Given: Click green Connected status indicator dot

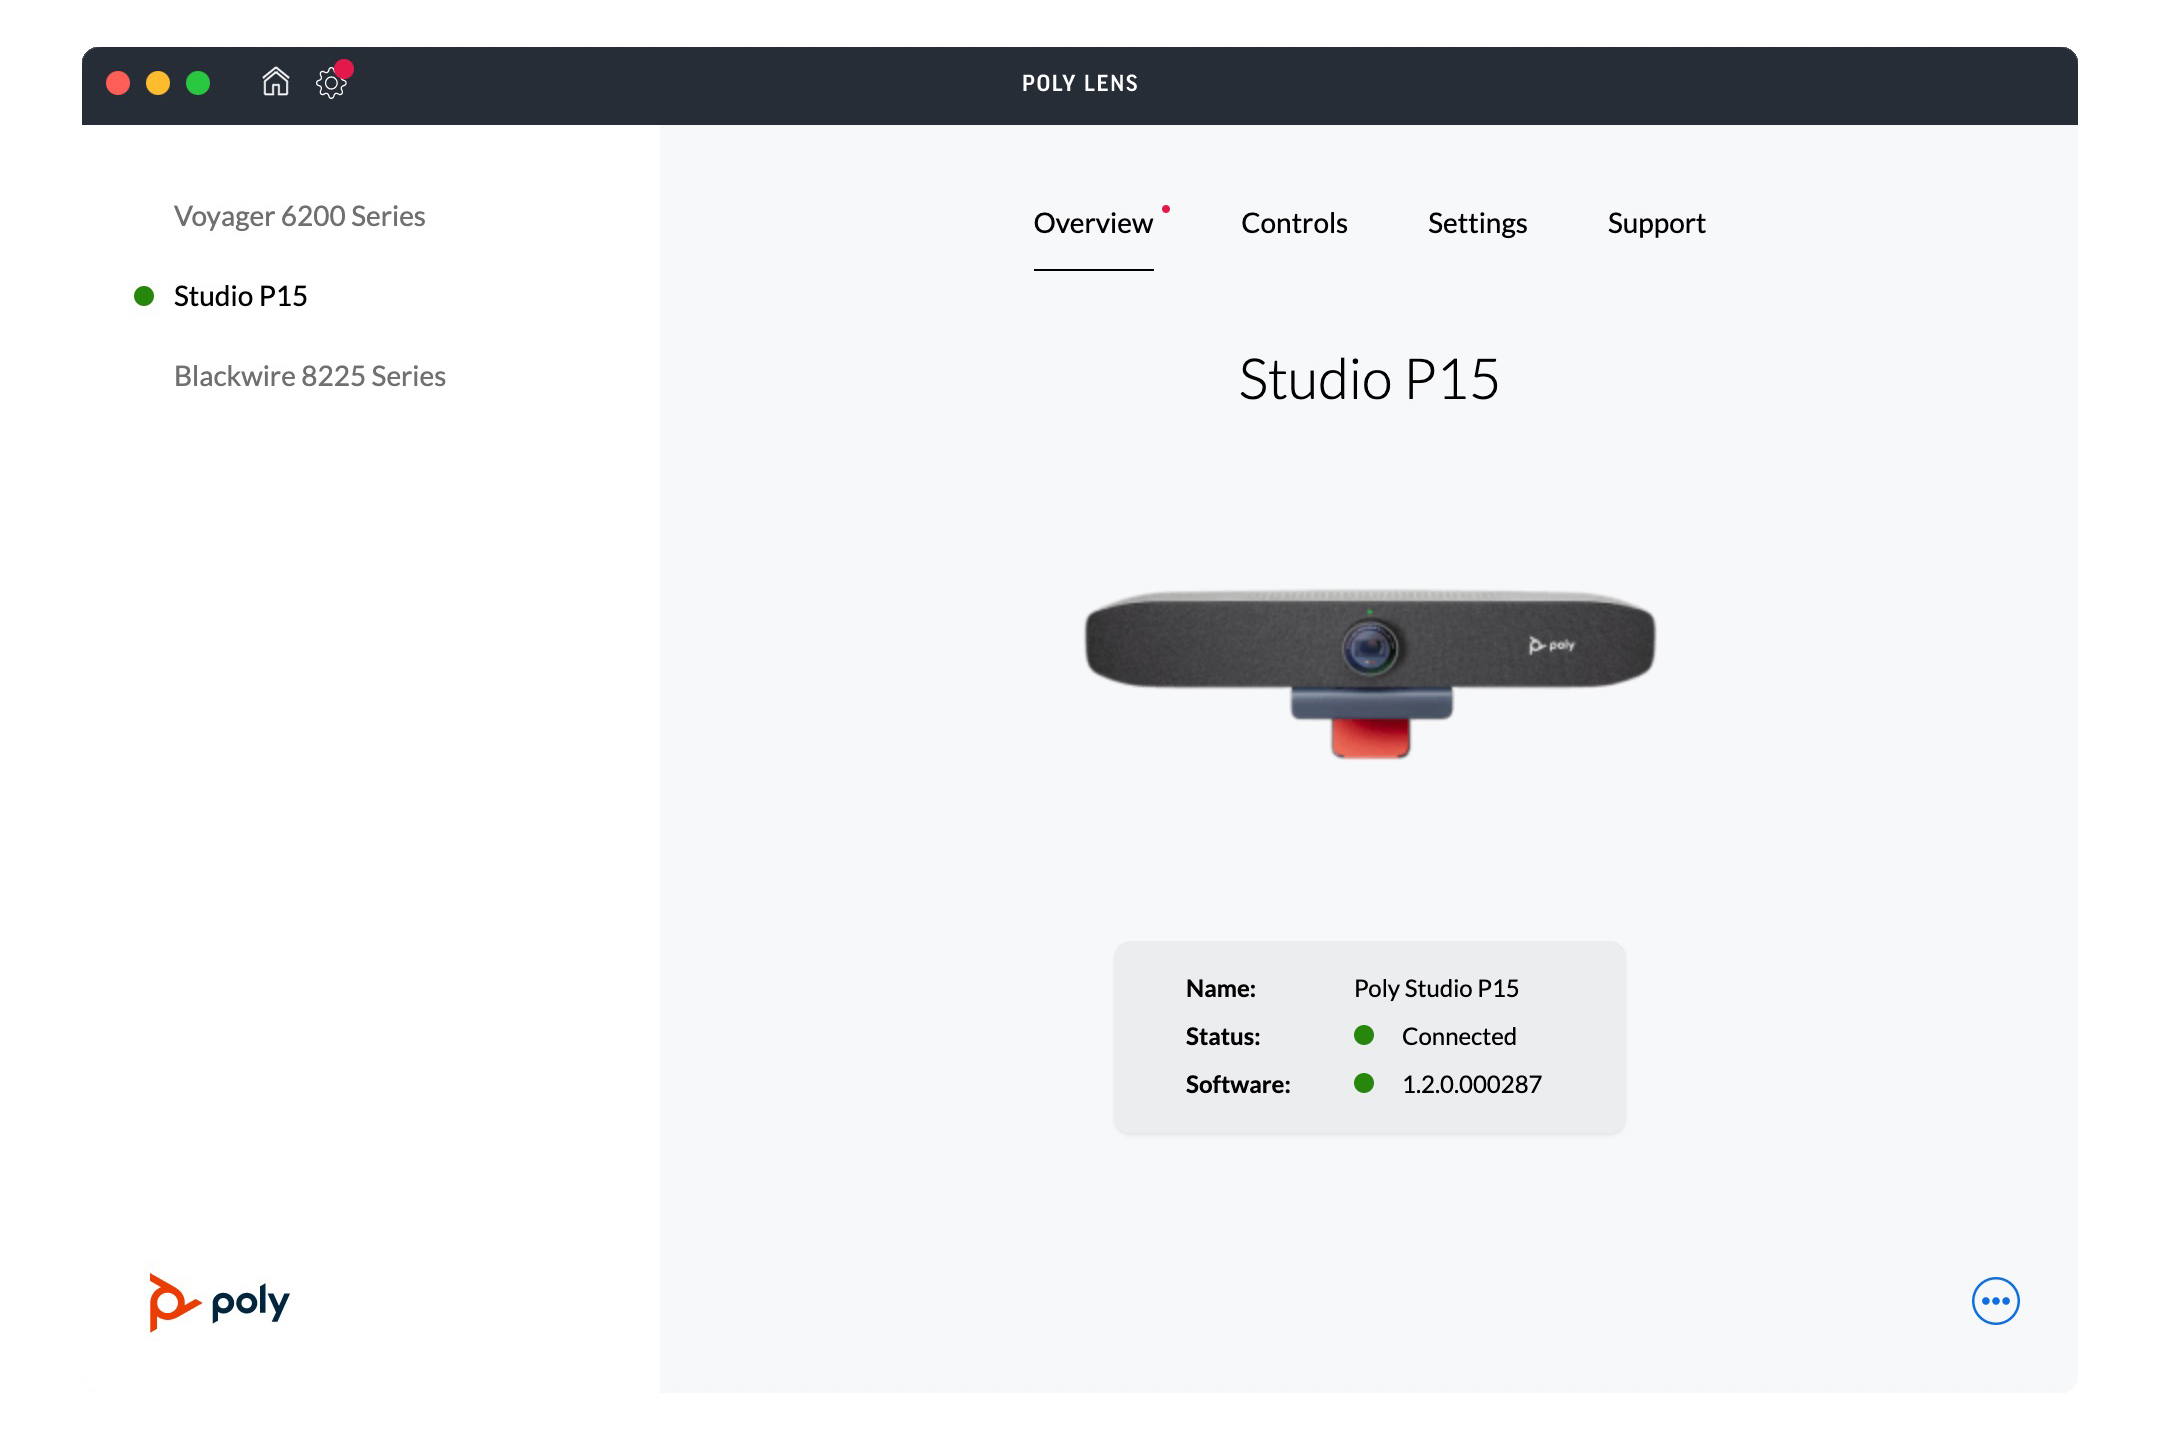Looking at the screenshot, I should tap(1364, 1035).
